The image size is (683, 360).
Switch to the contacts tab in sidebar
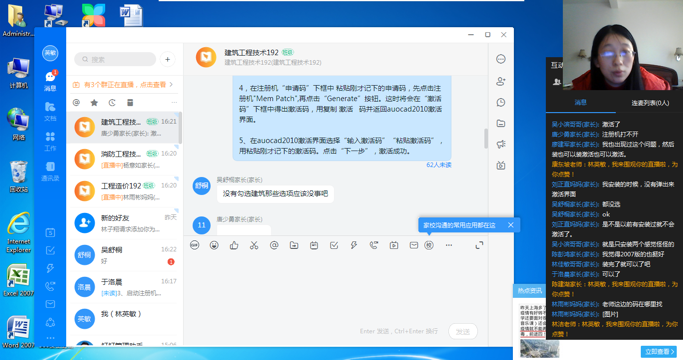point(50,170)
